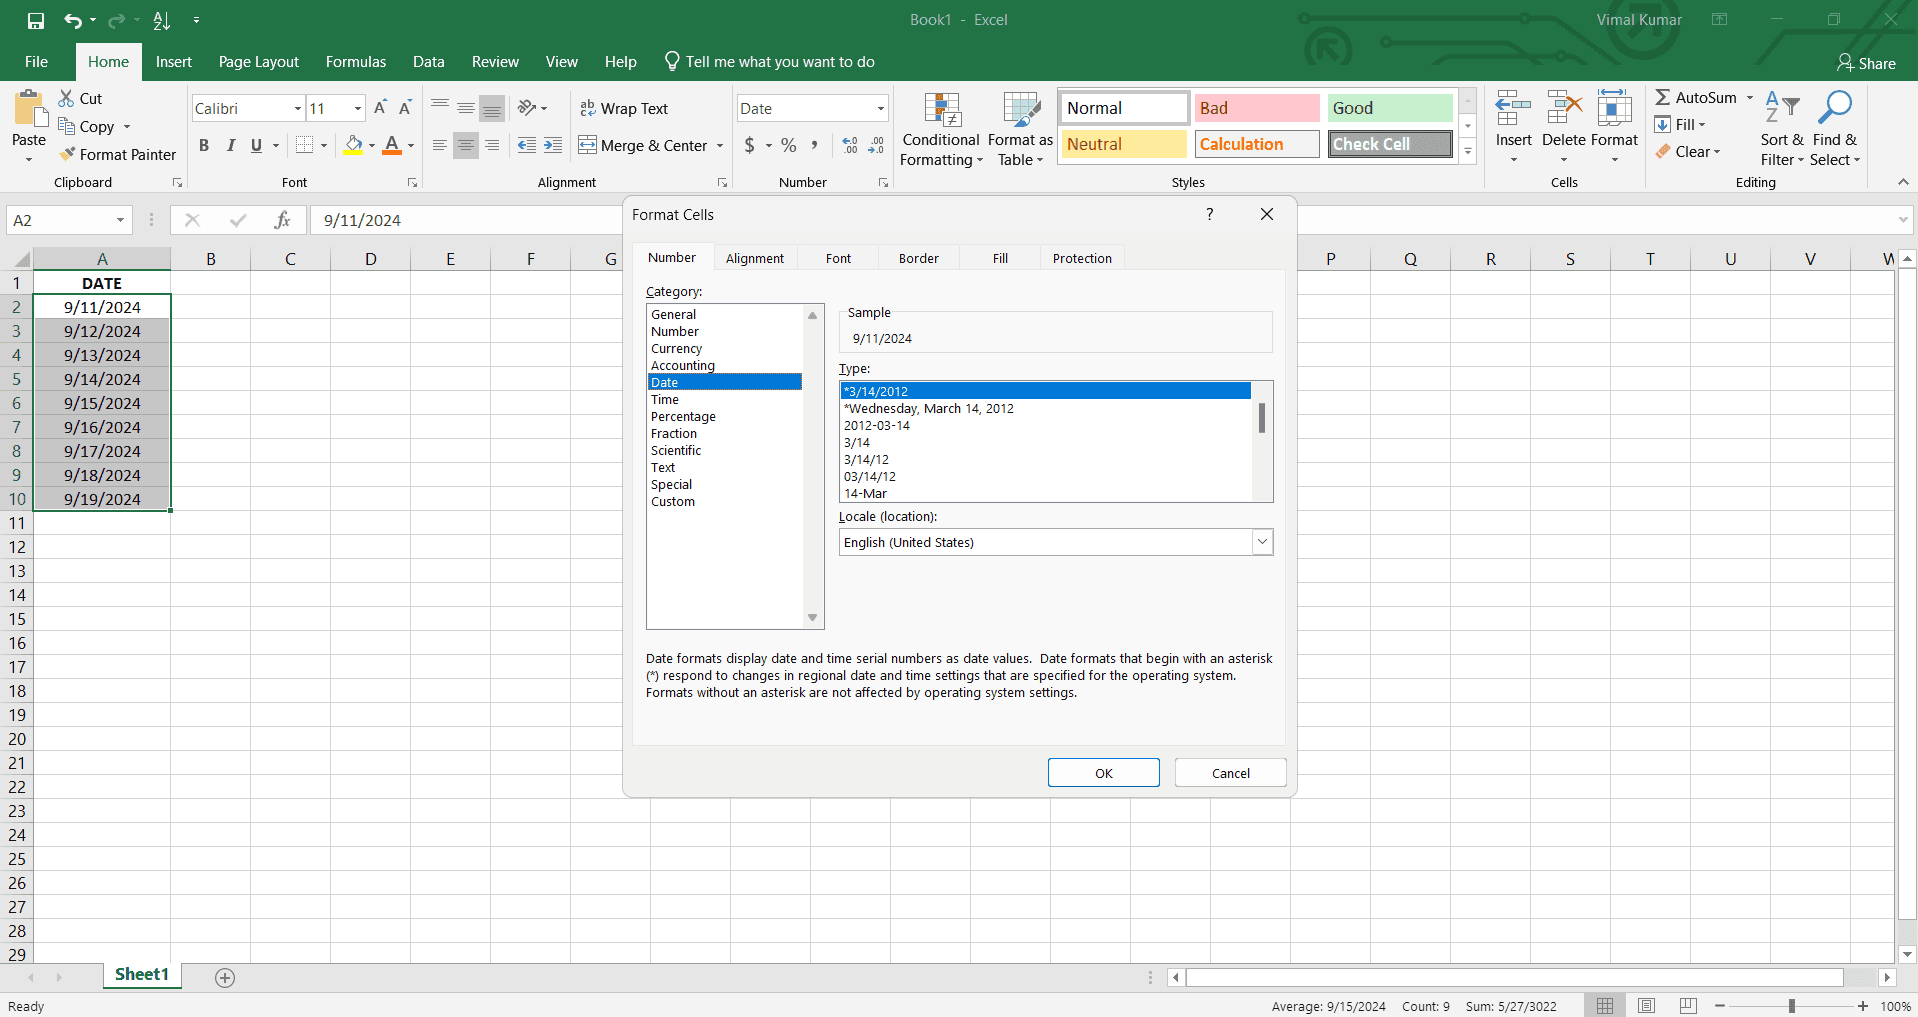The width and height of the screenshot is (1918, 1017).
Task: Click the Format Painter brush icon
Action: [67, 154]
